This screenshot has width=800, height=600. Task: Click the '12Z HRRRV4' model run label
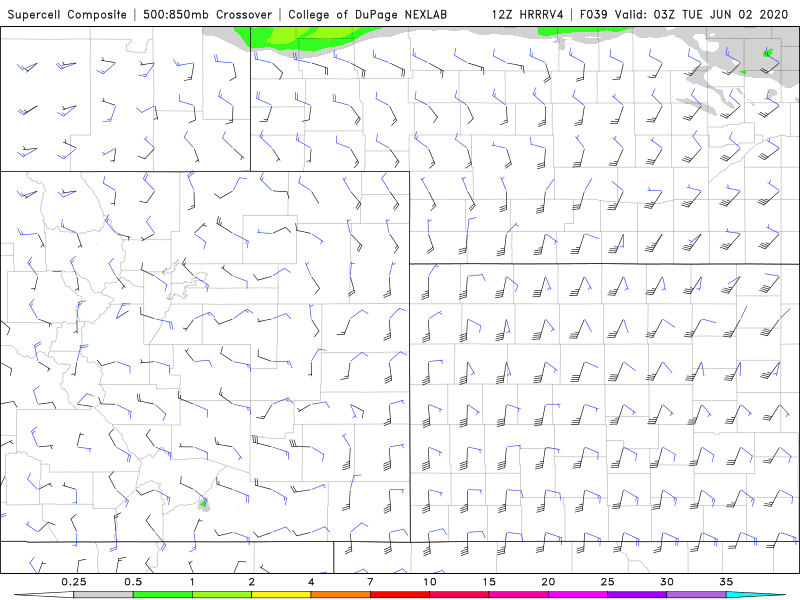point(528,15)
